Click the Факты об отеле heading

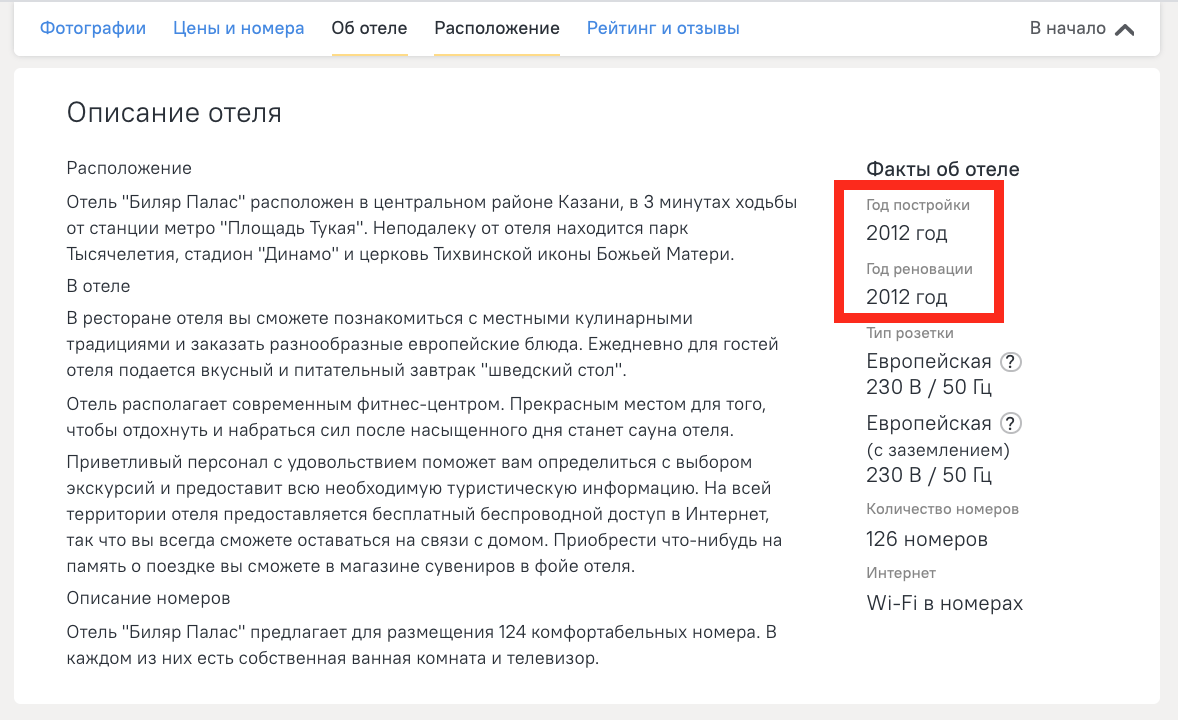[942, 169]
